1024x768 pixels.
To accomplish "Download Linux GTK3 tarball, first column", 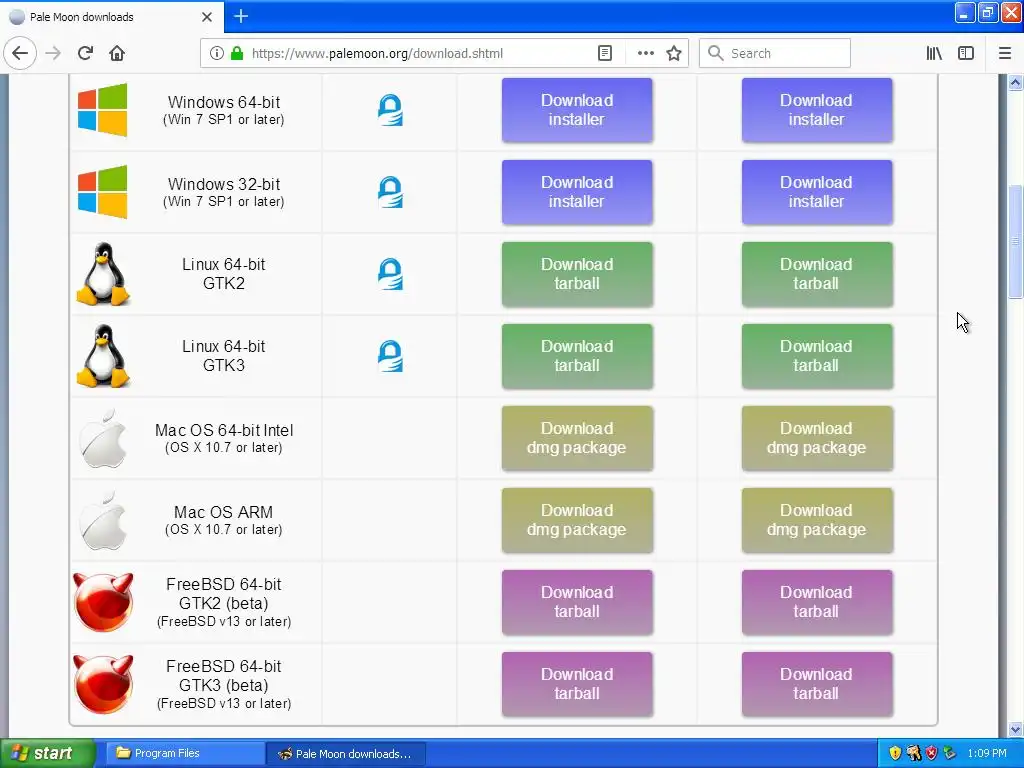I will [x=577, y=356].
